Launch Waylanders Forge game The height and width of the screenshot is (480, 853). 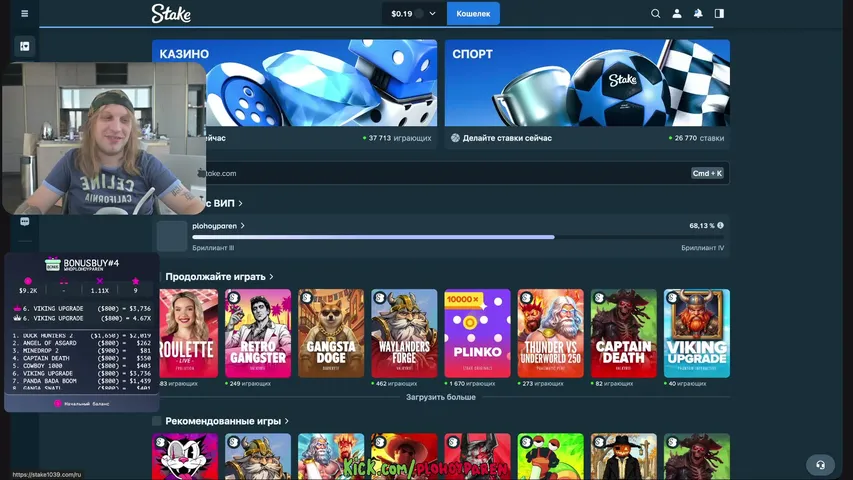click(x=404, y=333)
